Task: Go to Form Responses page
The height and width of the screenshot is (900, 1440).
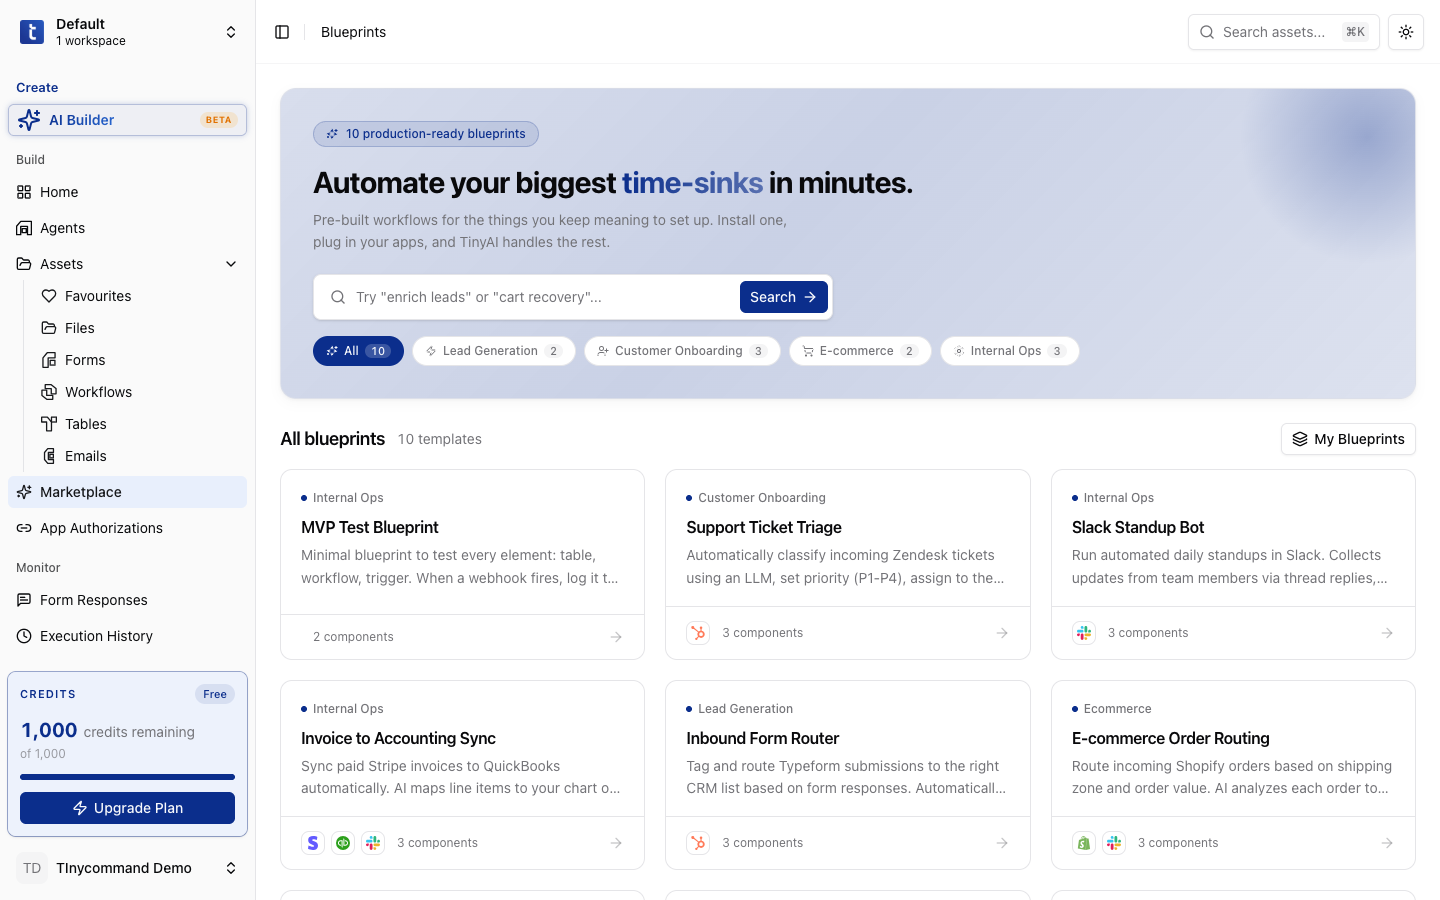Action: tap(127, 600)
